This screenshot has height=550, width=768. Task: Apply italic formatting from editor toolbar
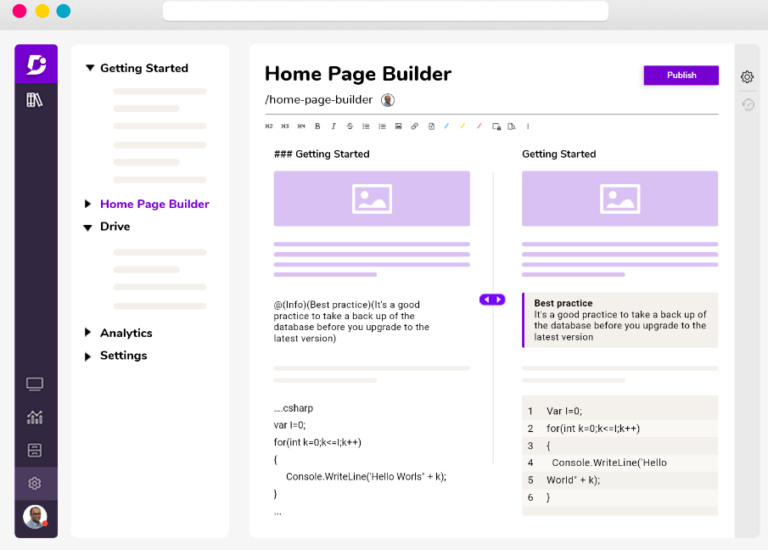334,126
